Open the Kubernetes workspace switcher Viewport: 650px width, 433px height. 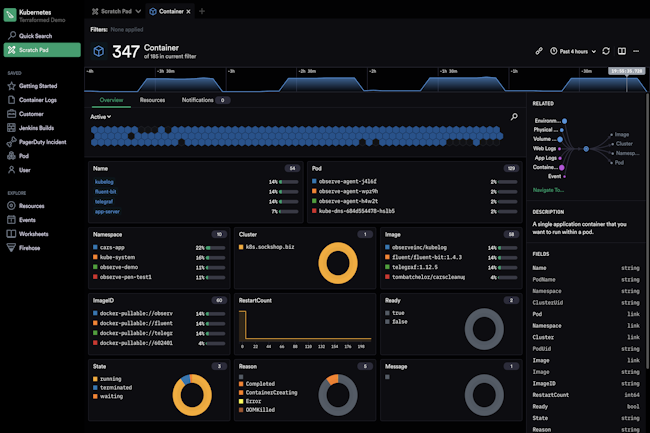(x=40, y=12)
